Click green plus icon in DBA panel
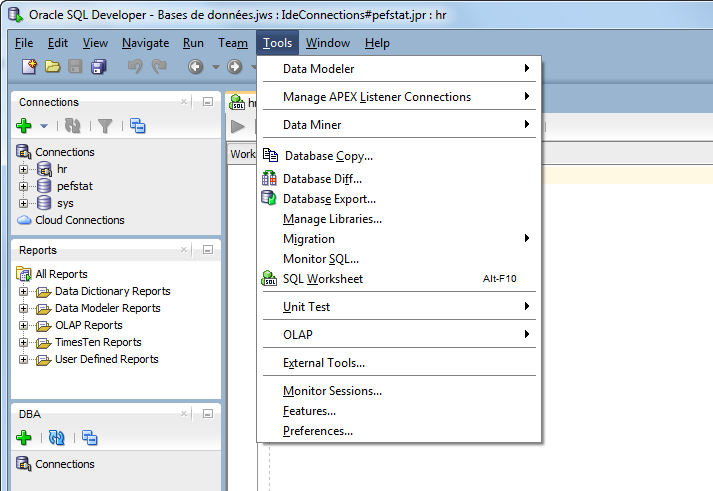Screen dimensions: 713x491 click(24, 438)
